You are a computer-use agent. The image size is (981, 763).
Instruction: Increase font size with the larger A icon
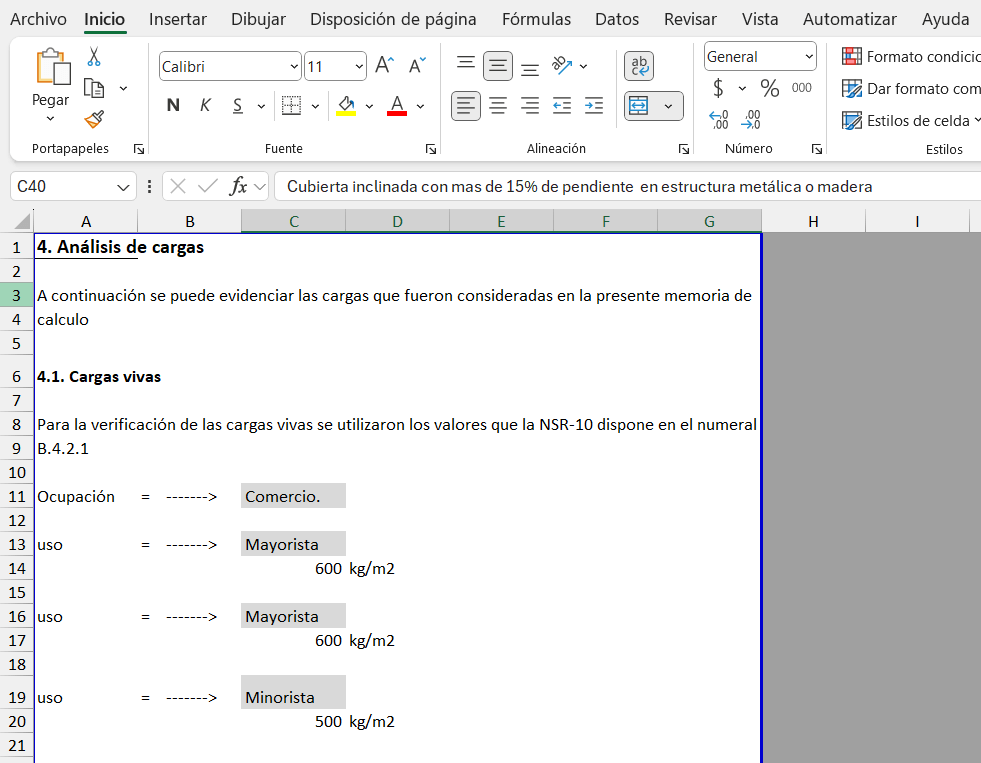[x=384, y=66]
